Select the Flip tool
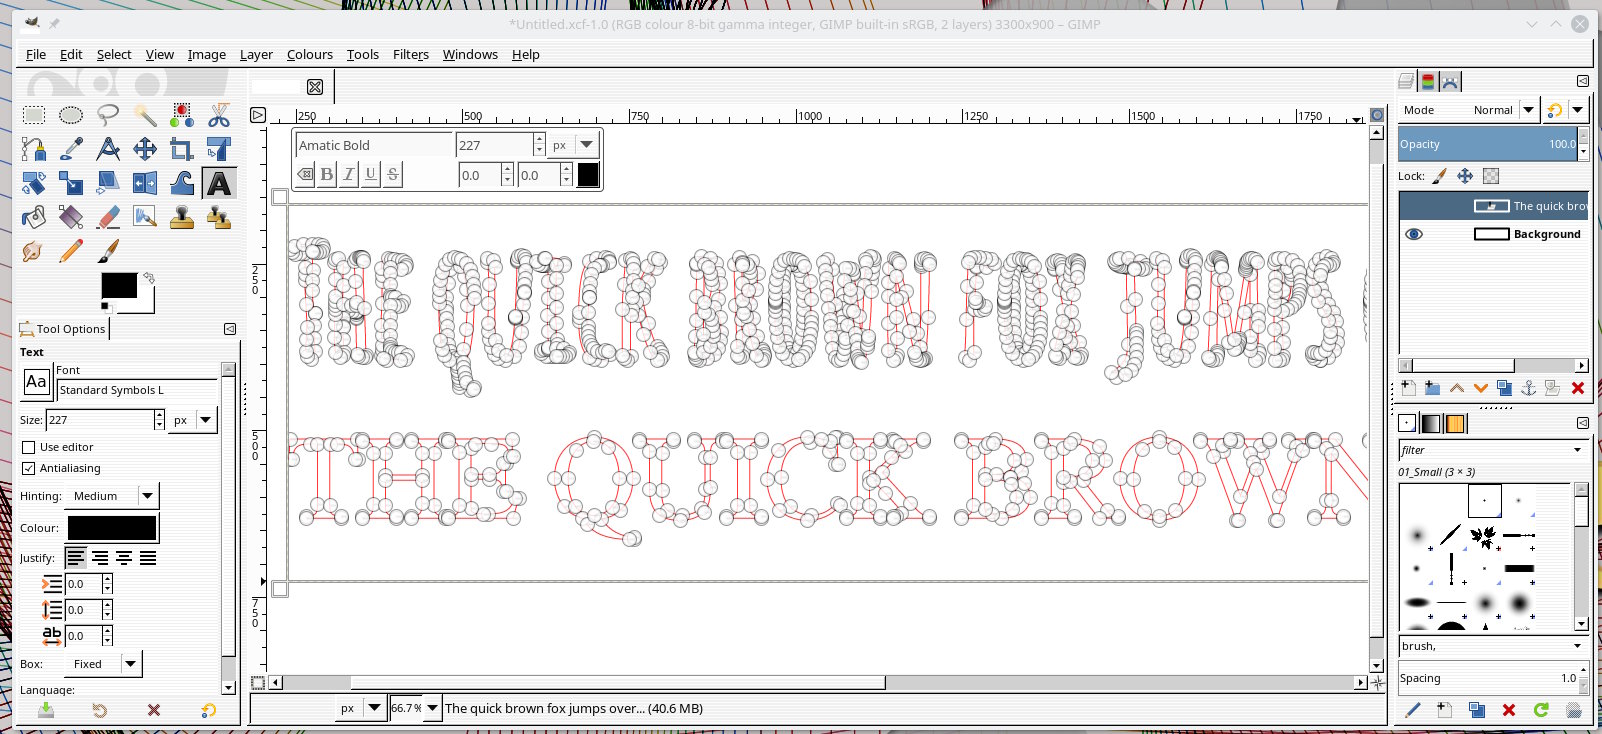The image size is (1602, 734). pos(145,183)
